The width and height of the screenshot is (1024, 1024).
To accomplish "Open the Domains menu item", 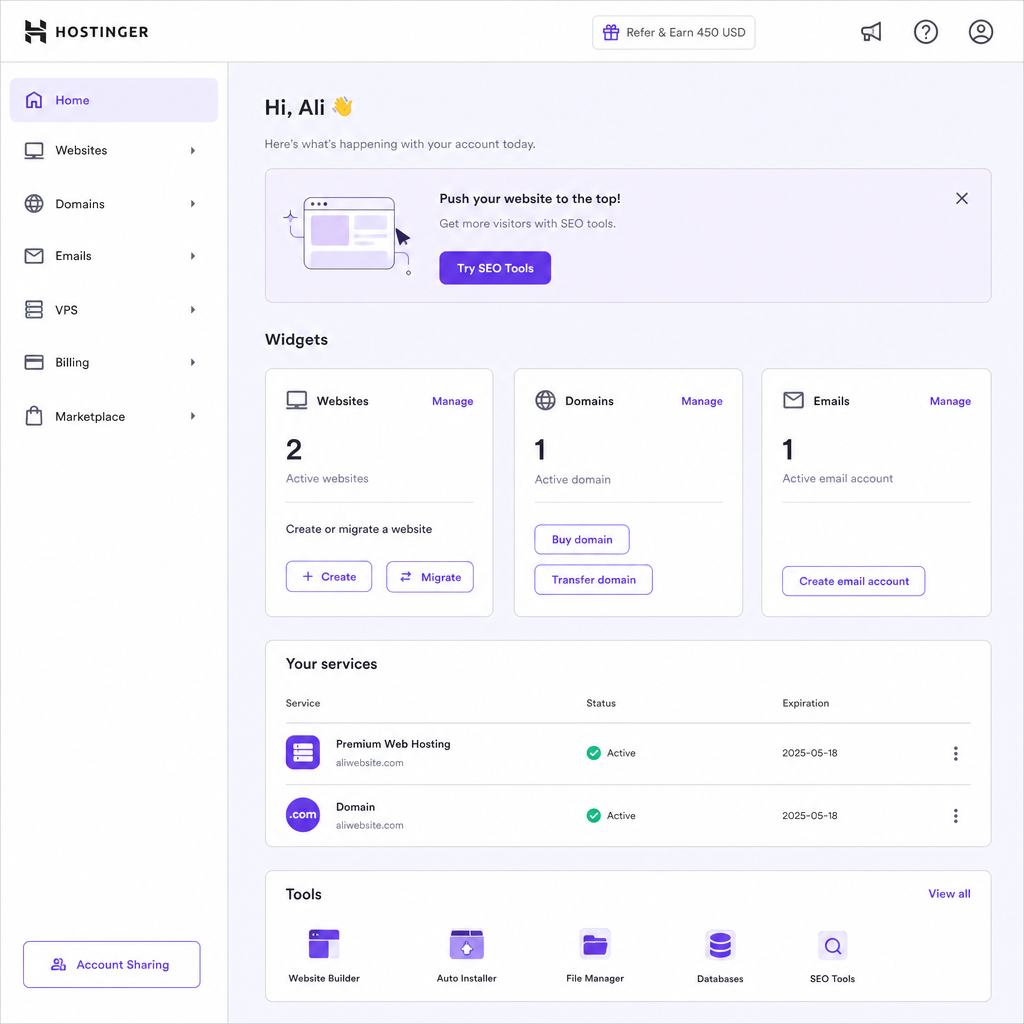I will [114, 204].
